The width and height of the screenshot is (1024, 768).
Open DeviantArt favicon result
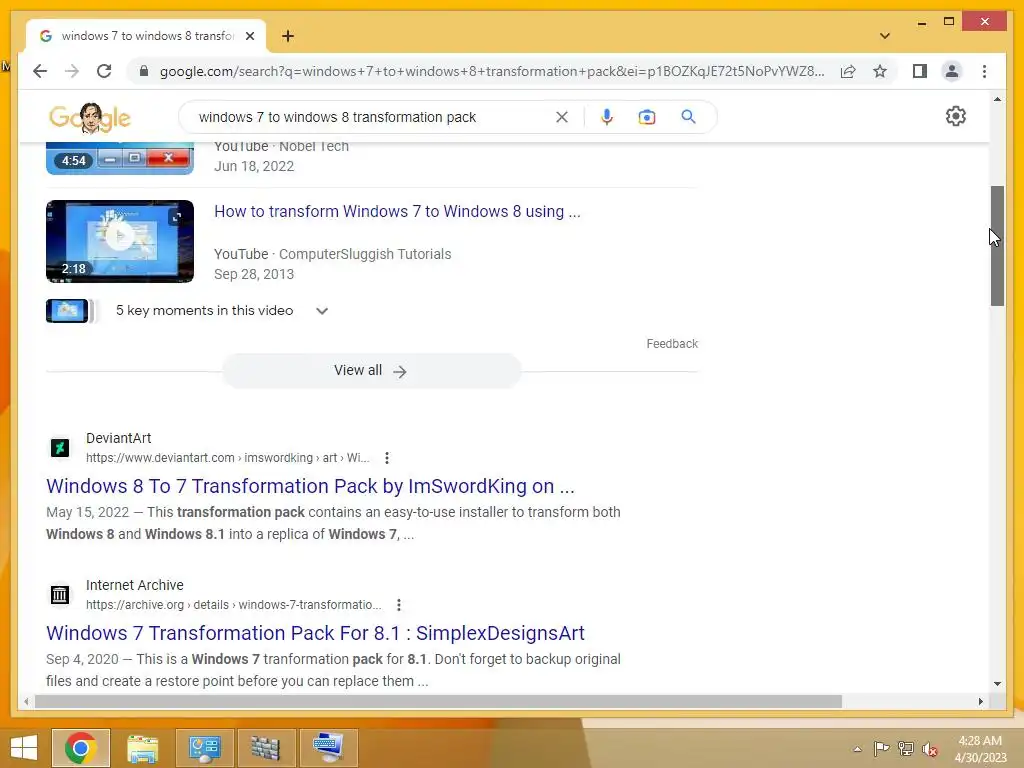(60, 448)
